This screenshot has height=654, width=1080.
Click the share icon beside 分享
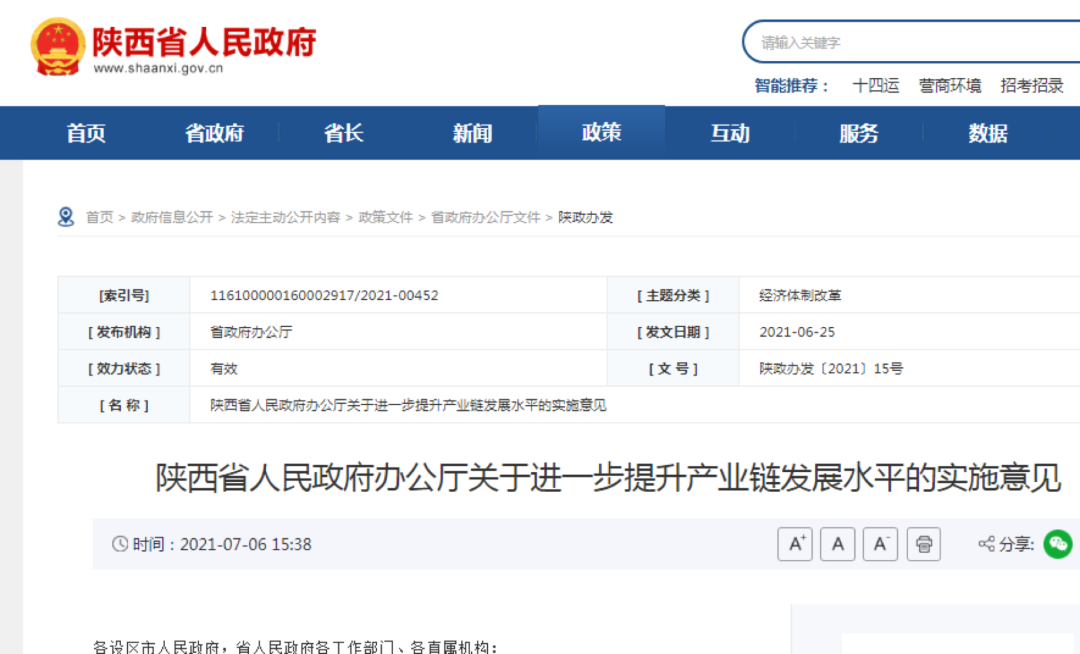coord(986,544)
